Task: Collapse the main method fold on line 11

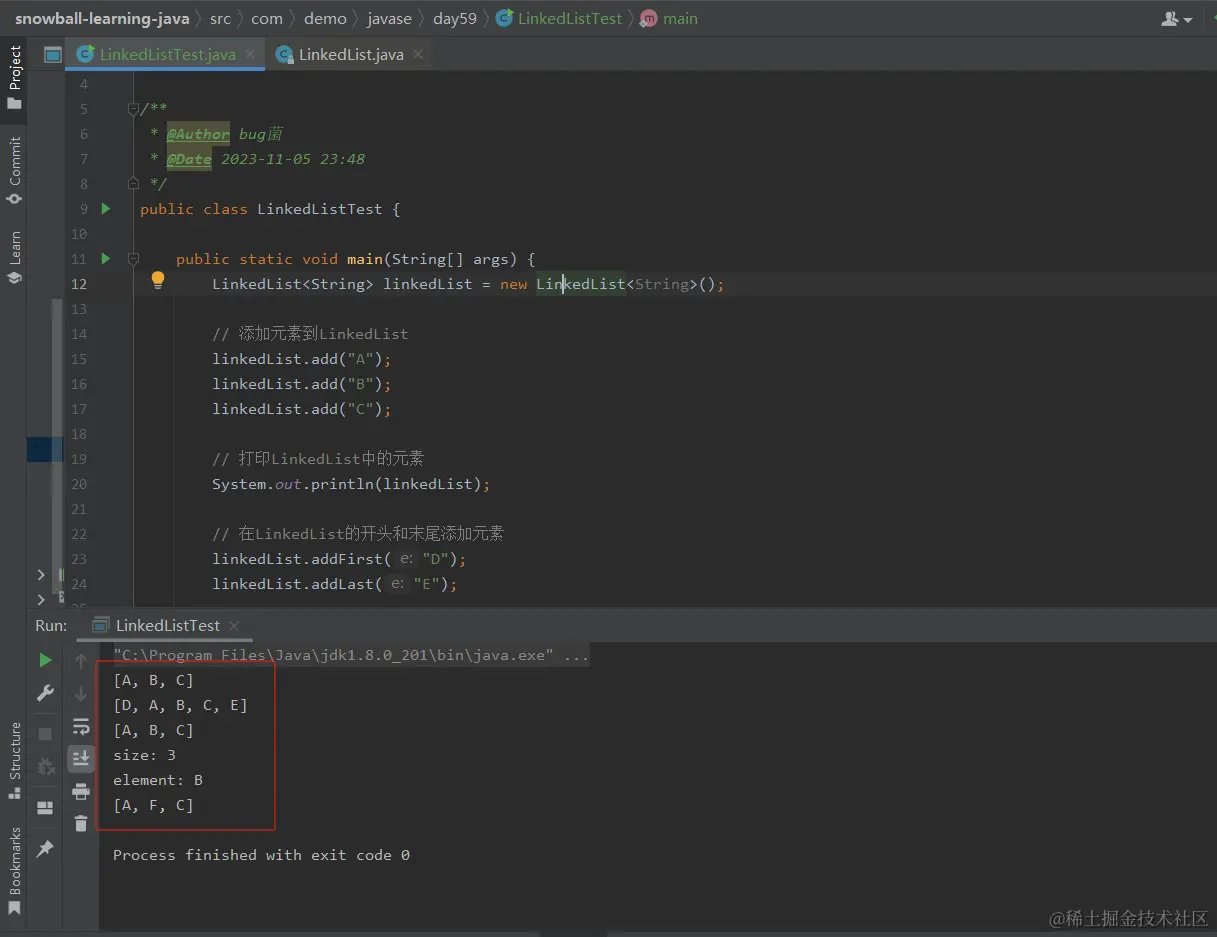Action: 133,258
